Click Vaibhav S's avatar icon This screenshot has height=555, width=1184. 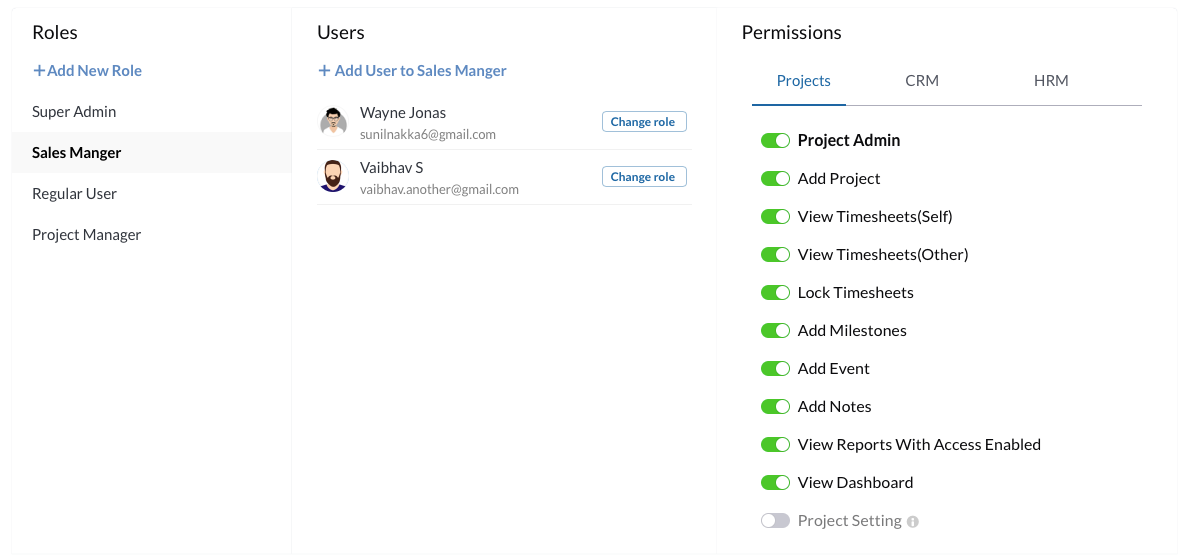[x=333, y=177]
